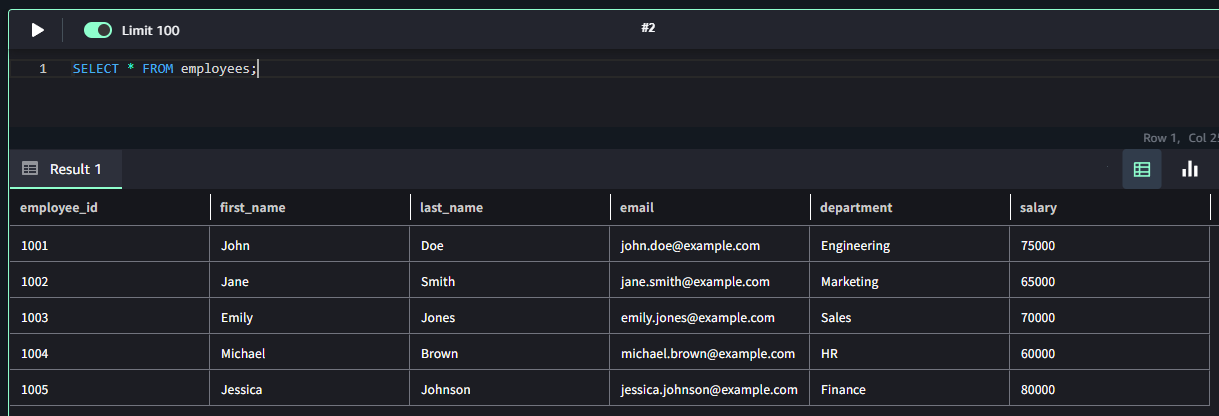Viewport: 1219px width, 416px height.
Task: Select the Result 1 tab
Action: tap(75, 169)
